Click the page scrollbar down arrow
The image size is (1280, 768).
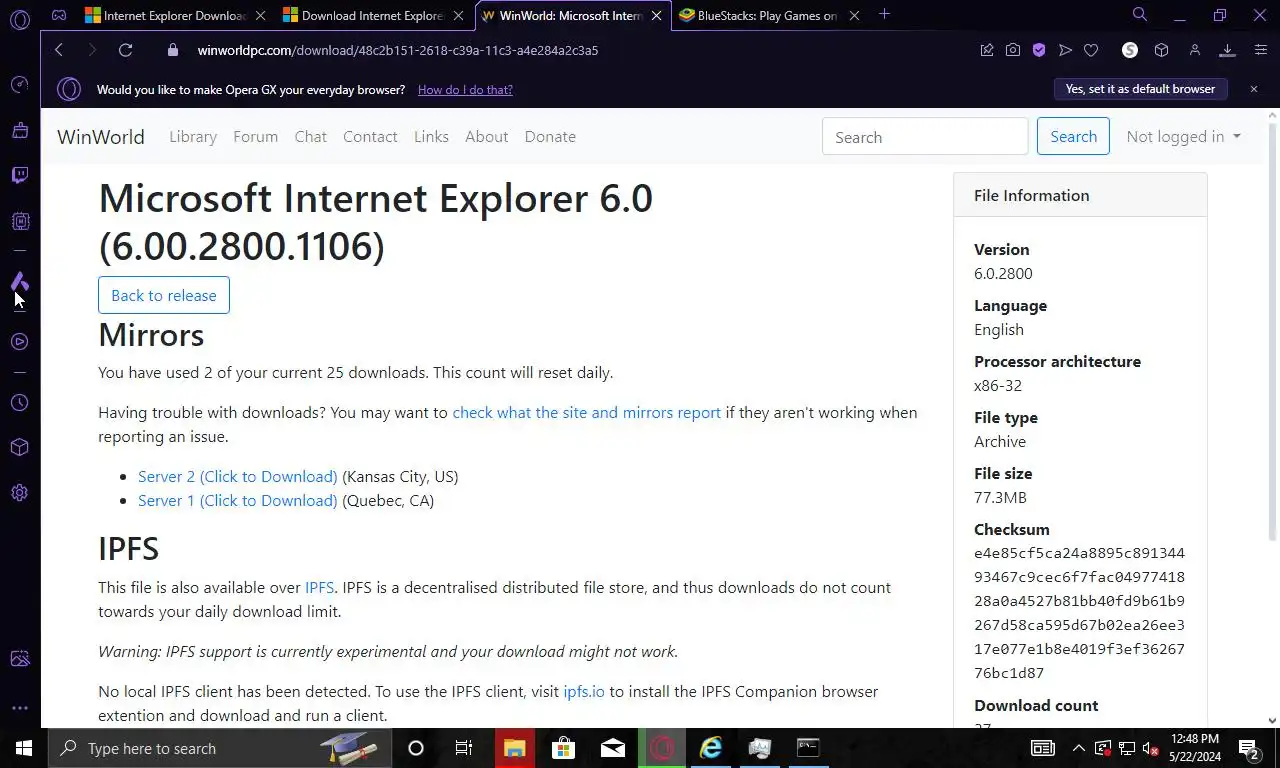1273,720
